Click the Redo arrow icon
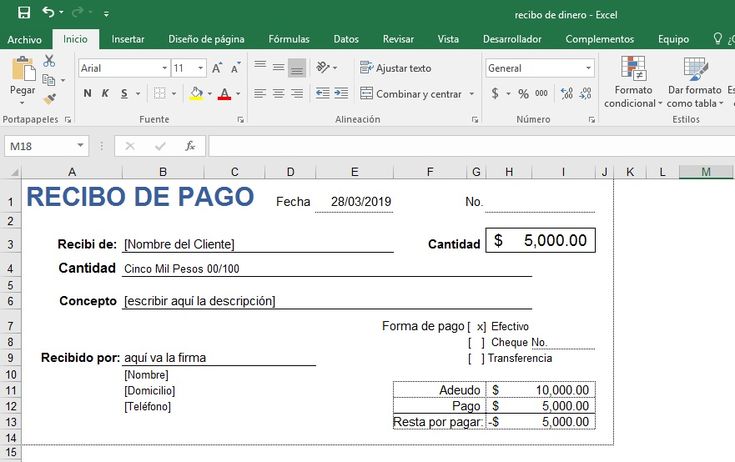 click(x=78, y=12)
